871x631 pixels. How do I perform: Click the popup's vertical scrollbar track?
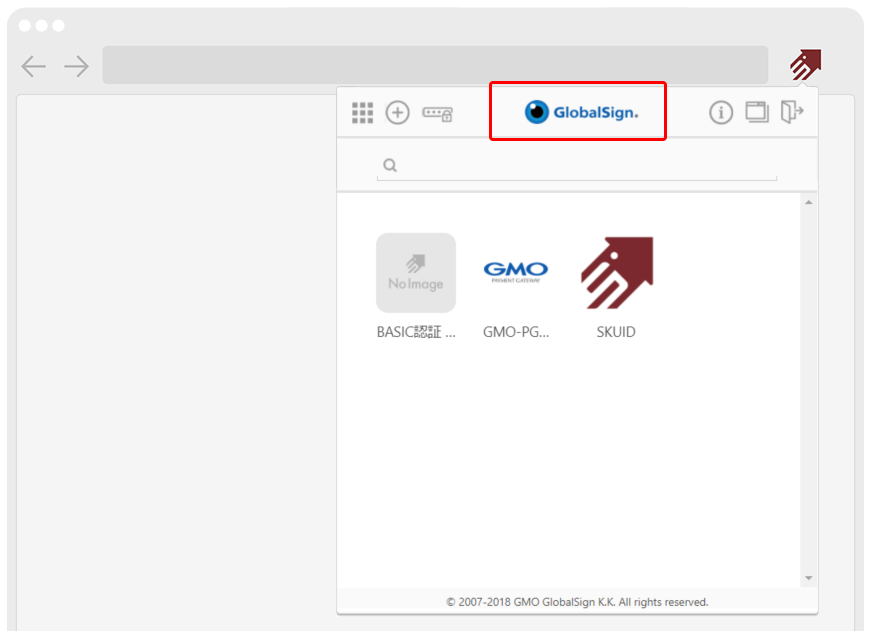click(x=809, y=390)
